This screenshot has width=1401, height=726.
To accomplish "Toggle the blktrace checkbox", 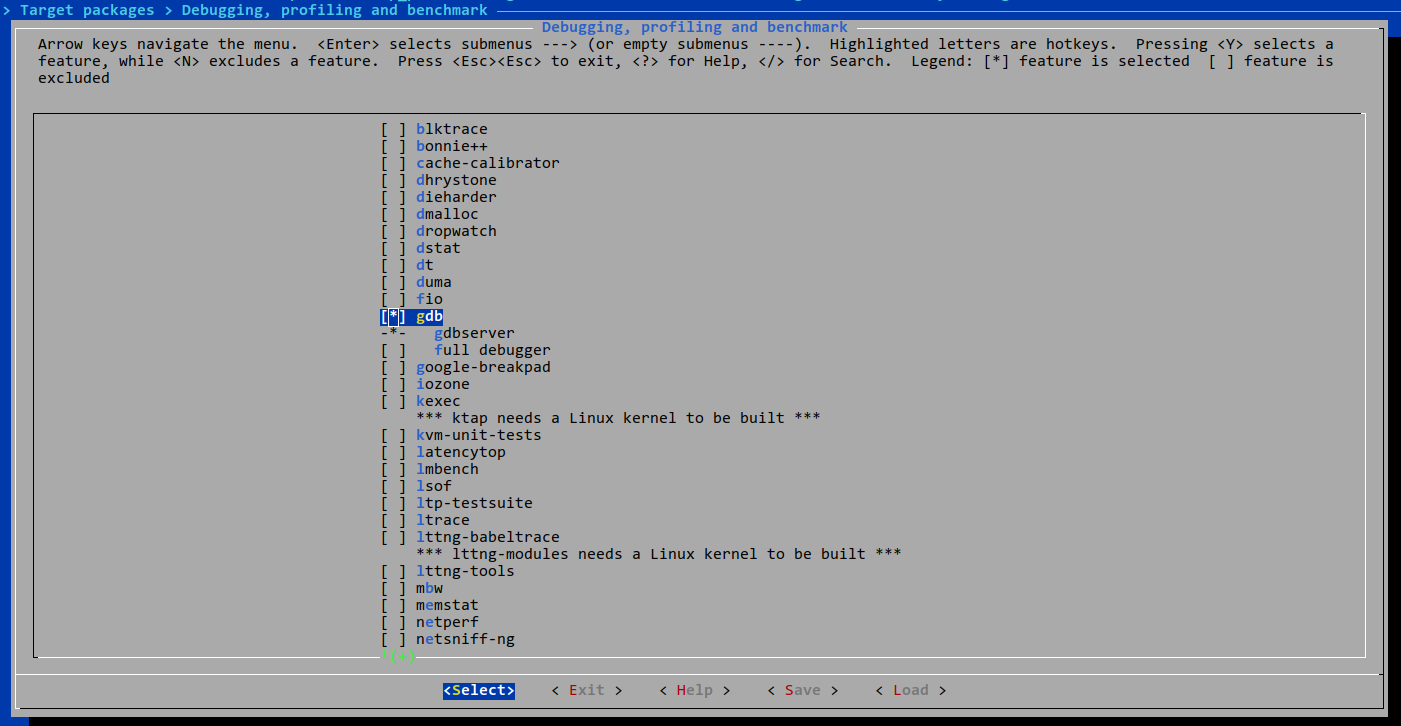I will click(393, 129).
